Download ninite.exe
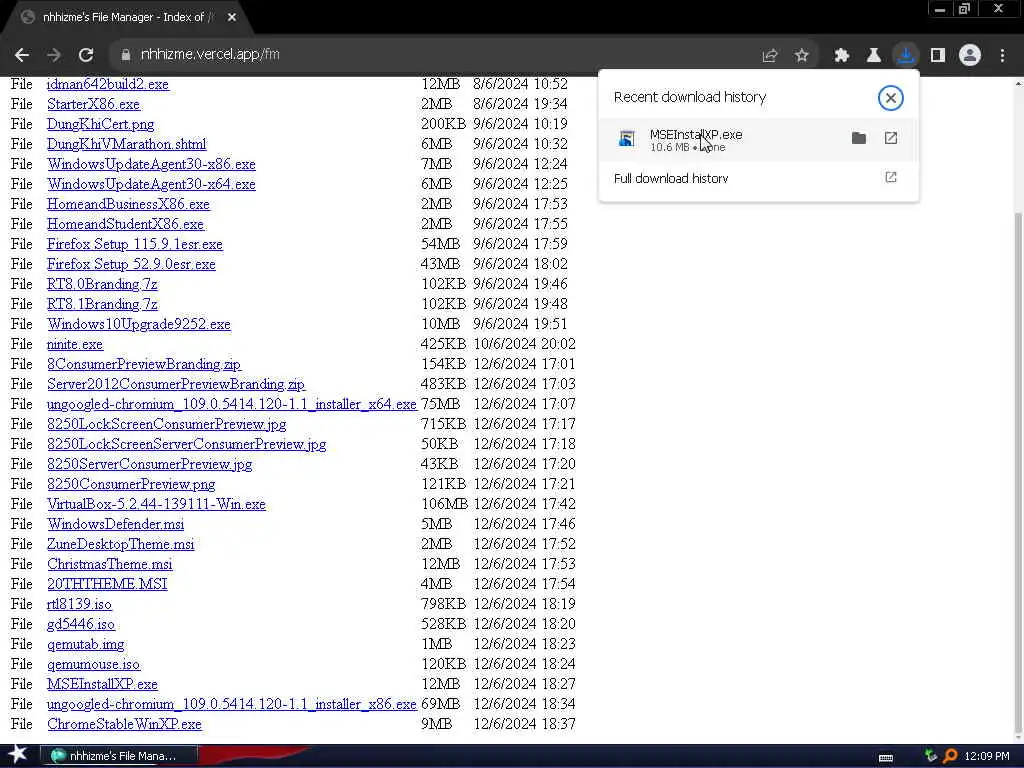Viewport: 1024px width, 768px height. tap(74, 344)
